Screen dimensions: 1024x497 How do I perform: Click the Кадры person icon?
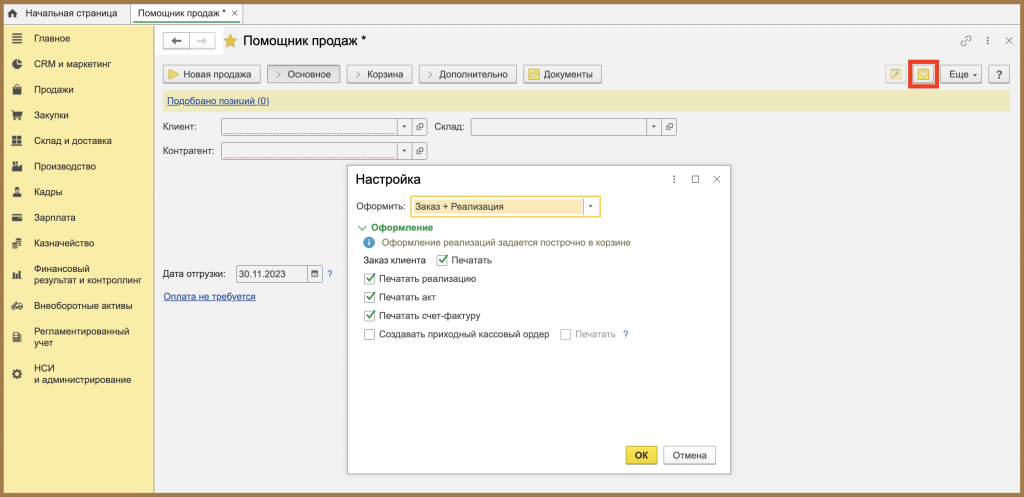18,192
